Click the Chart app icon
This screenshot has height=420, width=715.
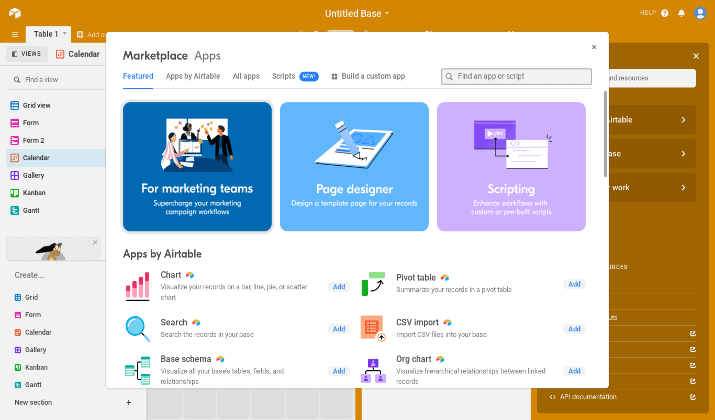pyautogui.click(x=137, y=286)
